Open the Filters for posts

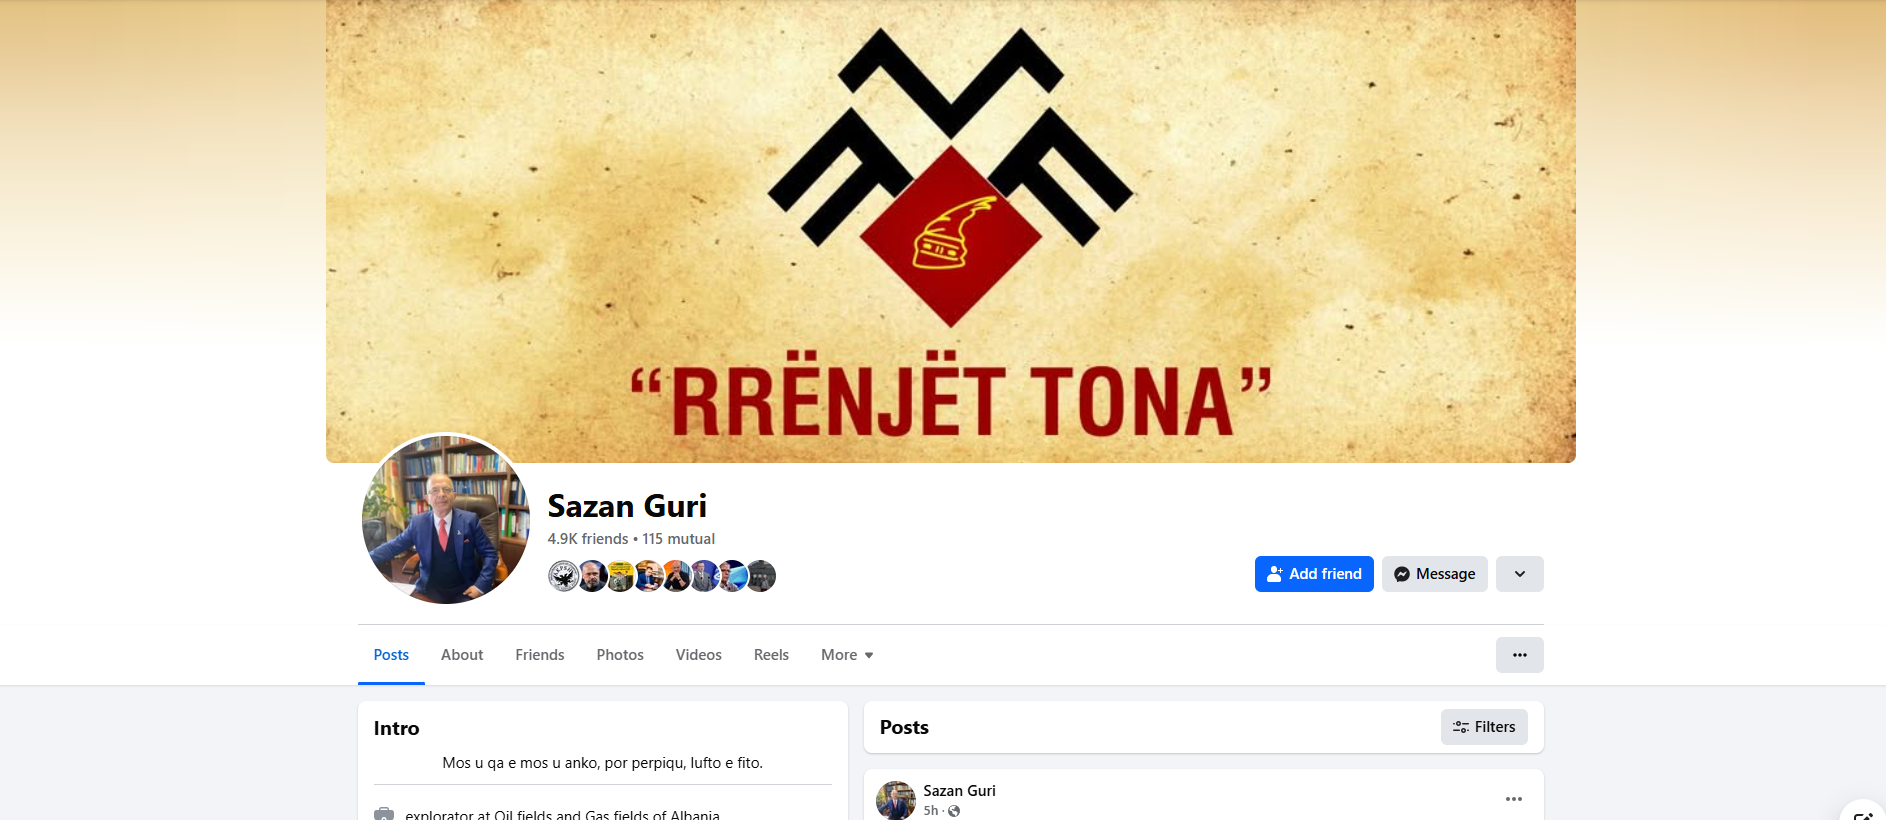click(1484, 727)
